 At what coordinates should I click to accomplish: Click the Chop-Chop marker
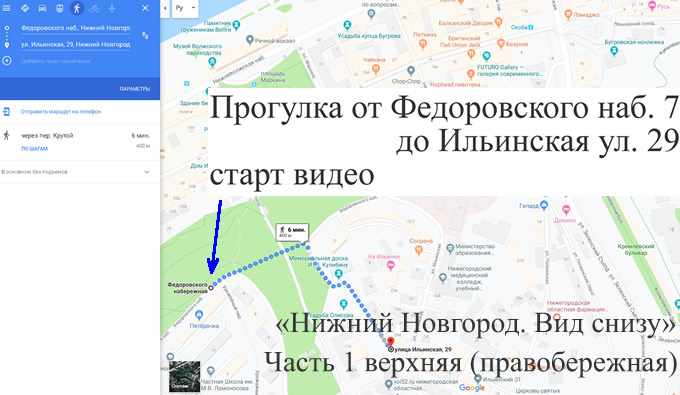411,70
